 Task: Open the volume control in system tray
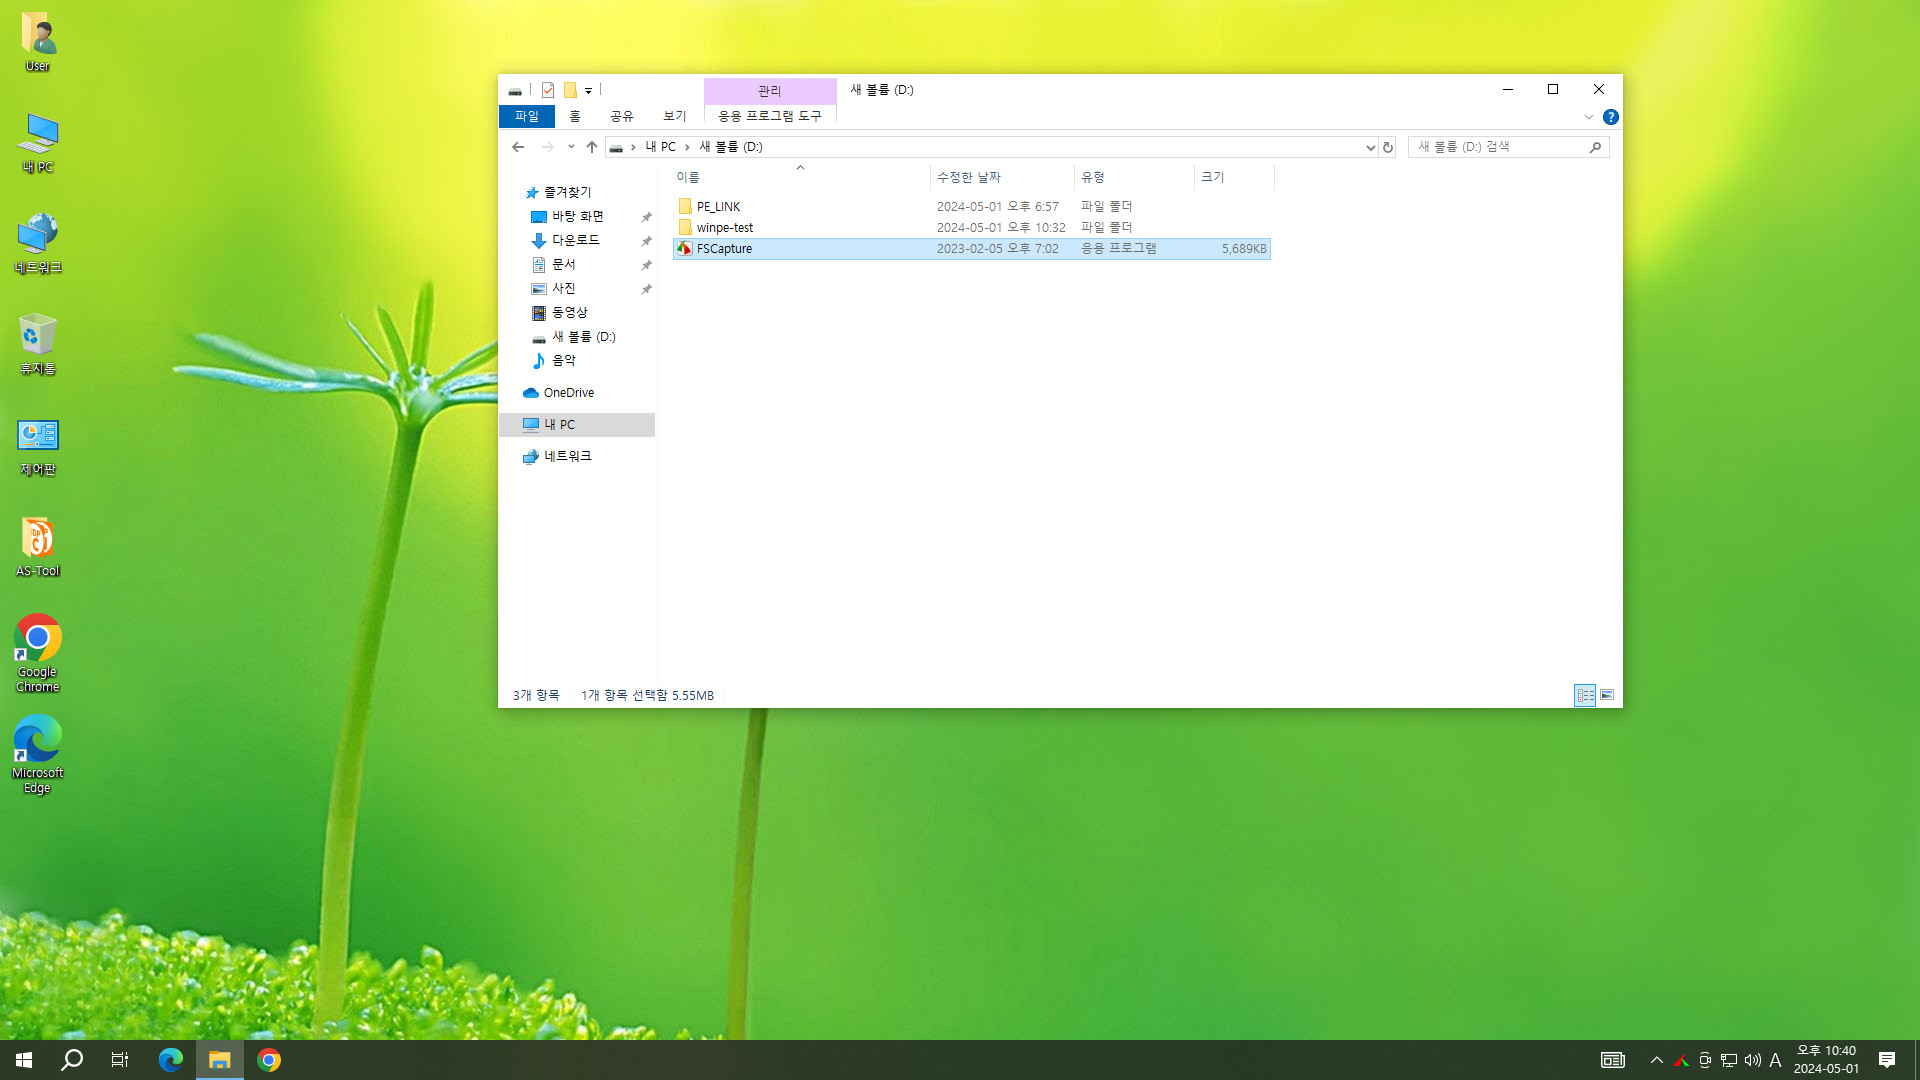(x=1753, y=1060)
